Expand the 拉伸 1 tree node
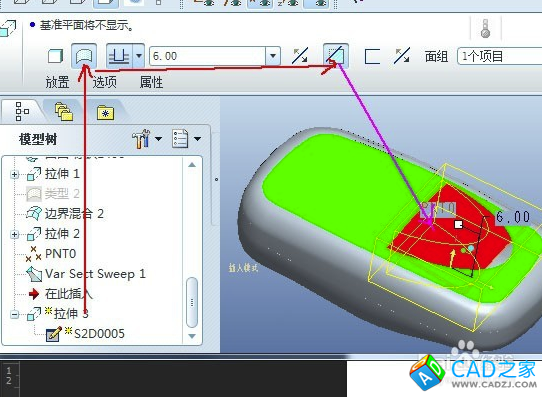The width and height of the screenshot is (542, 397). pyautogui.click(x=15, y=174)
